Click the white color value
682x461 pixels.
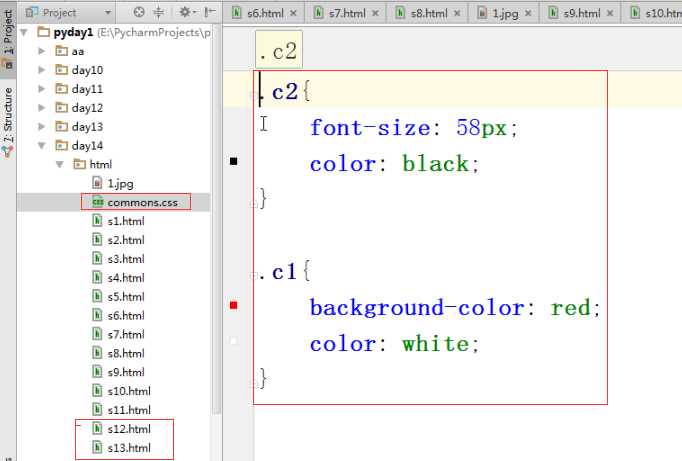[435, 344]
